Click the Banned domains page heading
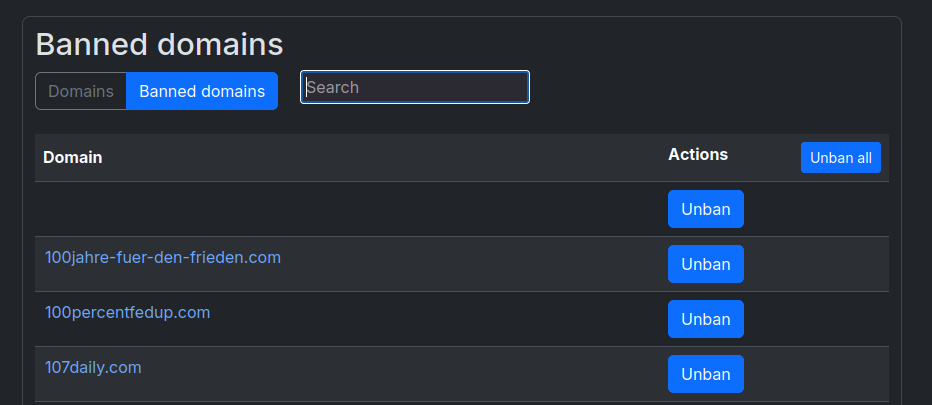Viewport: 932px width, 405px height. [x=159, y=45]
